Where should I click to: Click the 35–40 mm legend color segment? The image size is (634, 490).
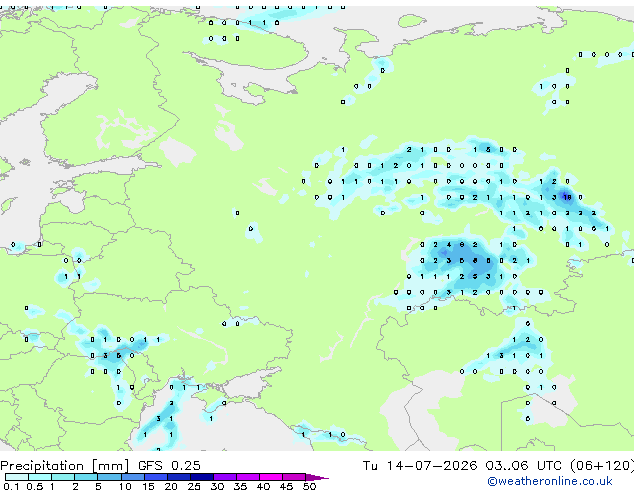248,477
